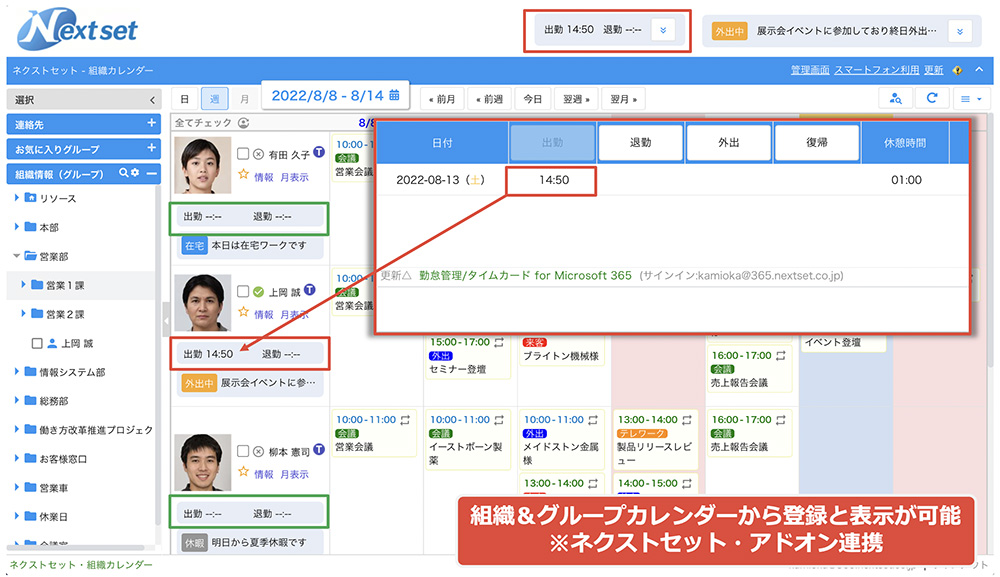Click the Nextset logo

77,29
